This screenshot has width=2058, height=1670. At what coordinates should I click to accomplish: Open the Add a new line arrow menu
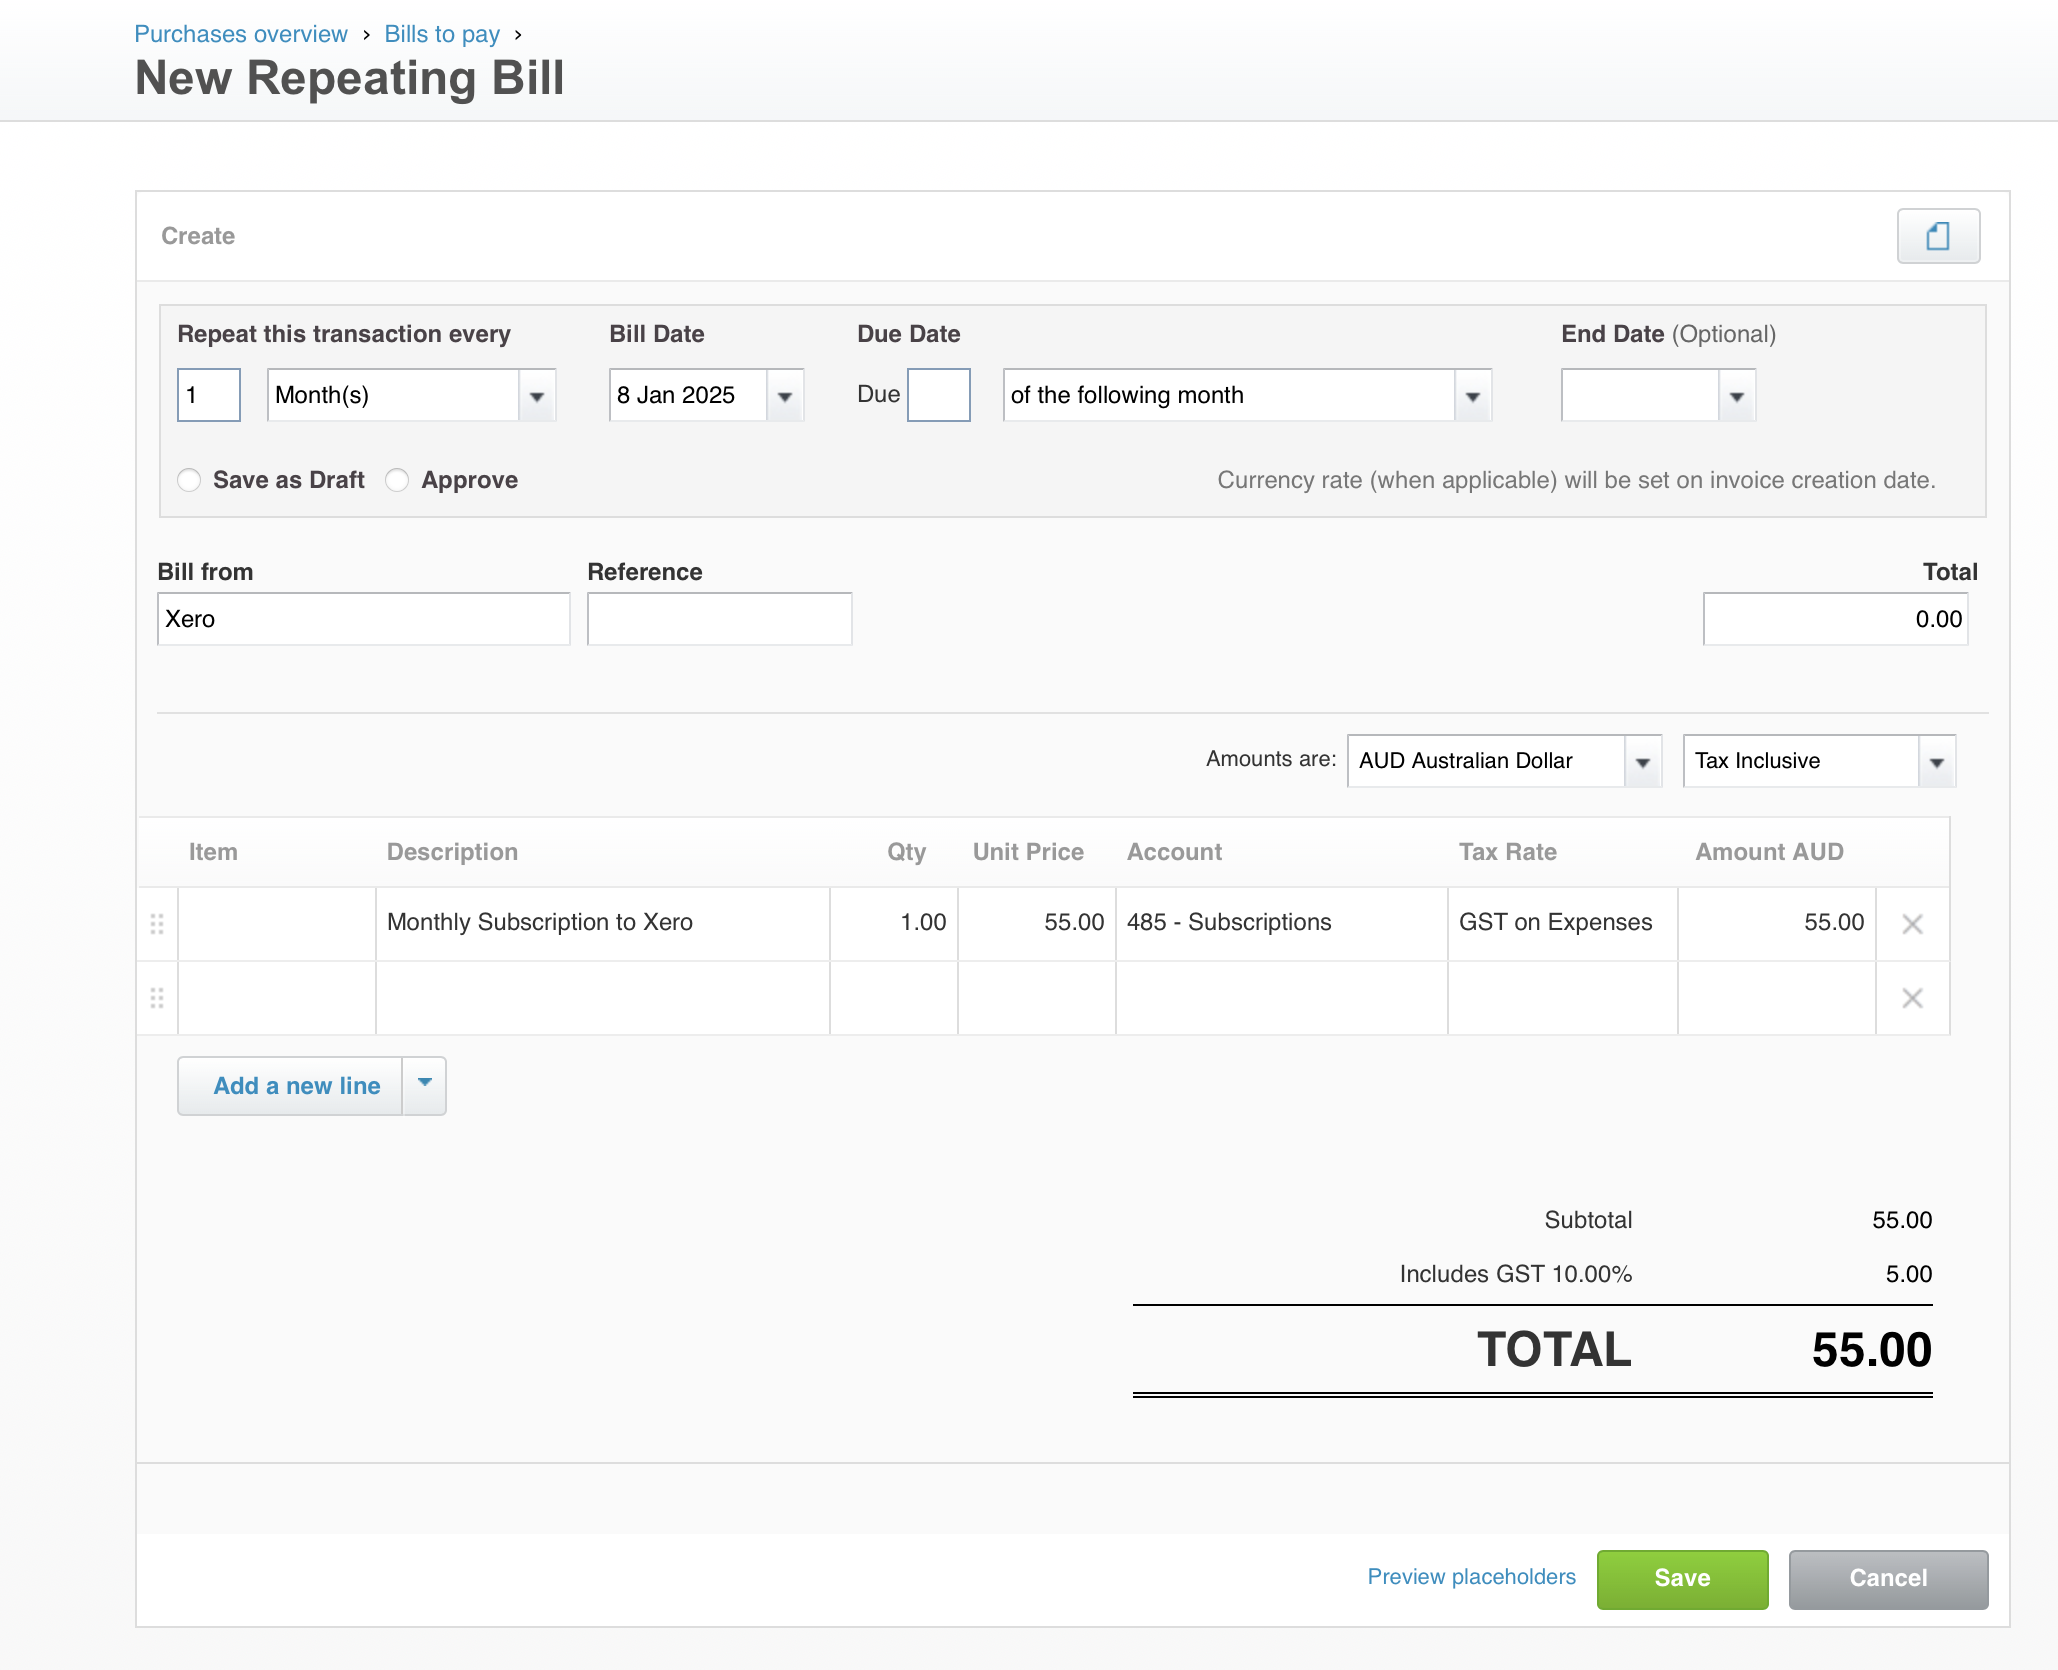point(424,1085)
